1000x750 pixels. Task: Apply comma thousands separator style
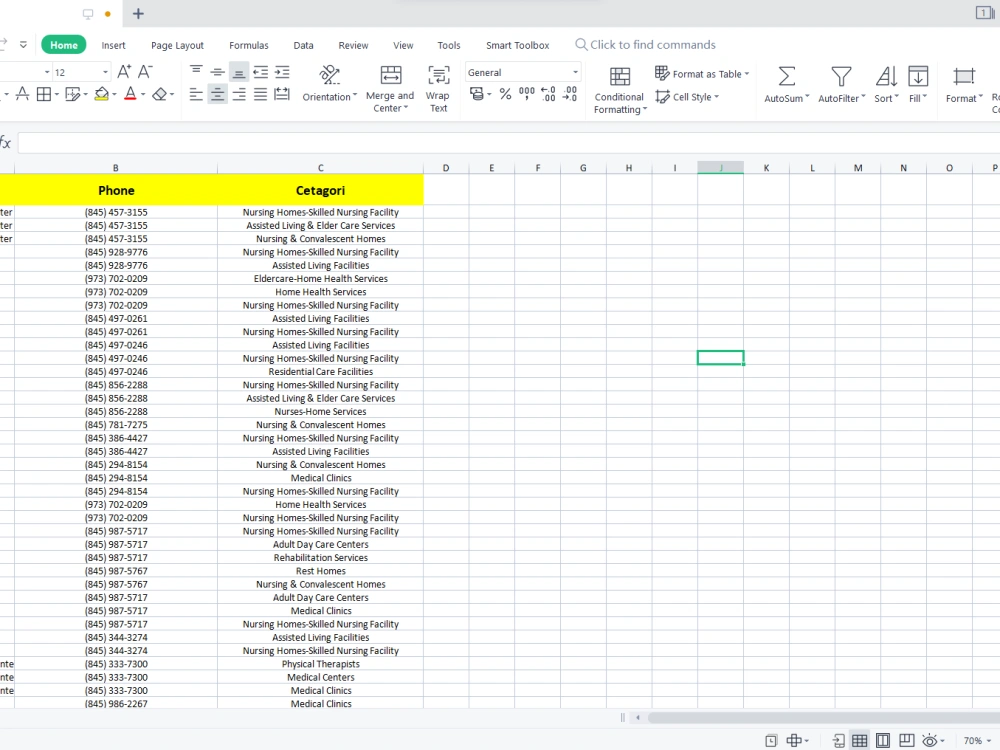pyautogui.click(x=527, y=94)
